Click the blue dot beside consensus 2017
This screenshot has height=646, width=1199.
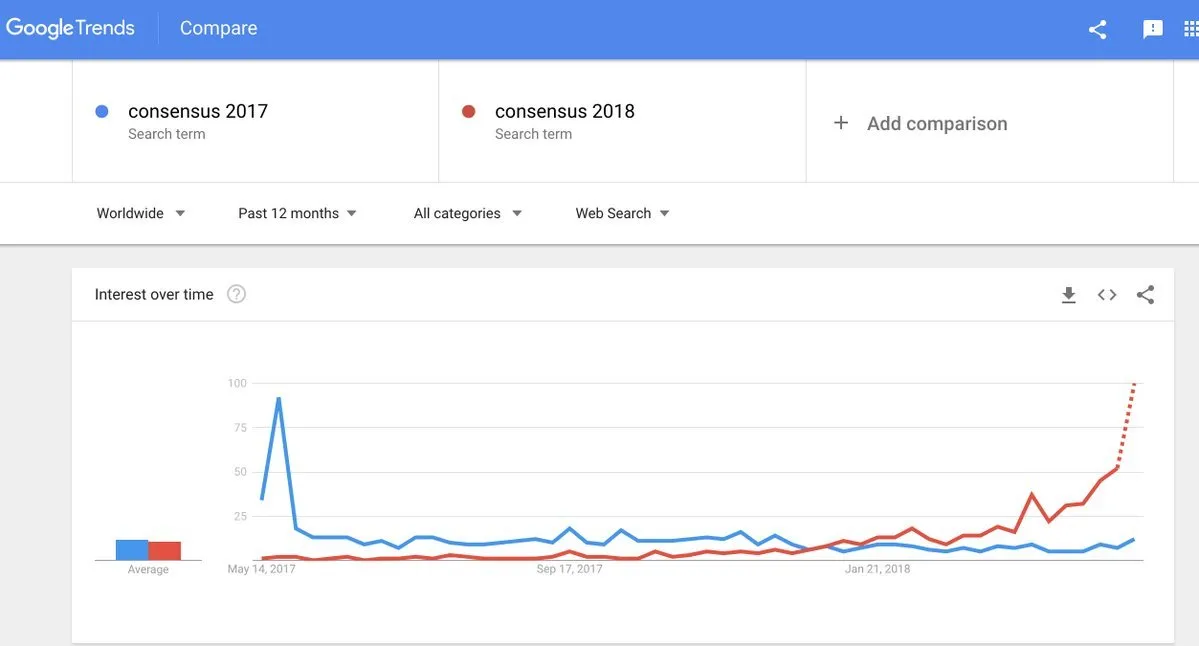(x=102, y=112)
